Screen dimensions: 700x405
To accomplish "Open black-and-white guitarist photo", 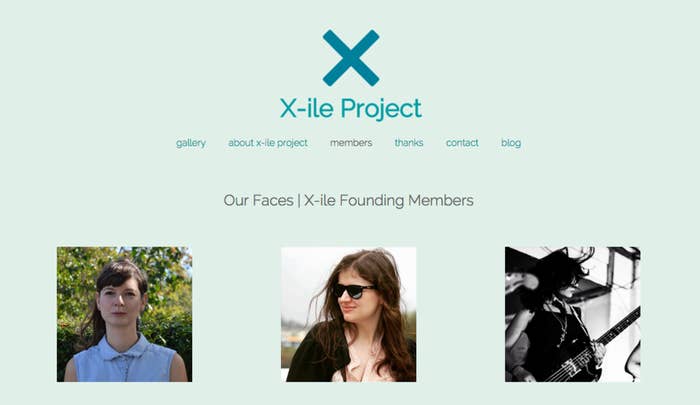I will 573,314.
